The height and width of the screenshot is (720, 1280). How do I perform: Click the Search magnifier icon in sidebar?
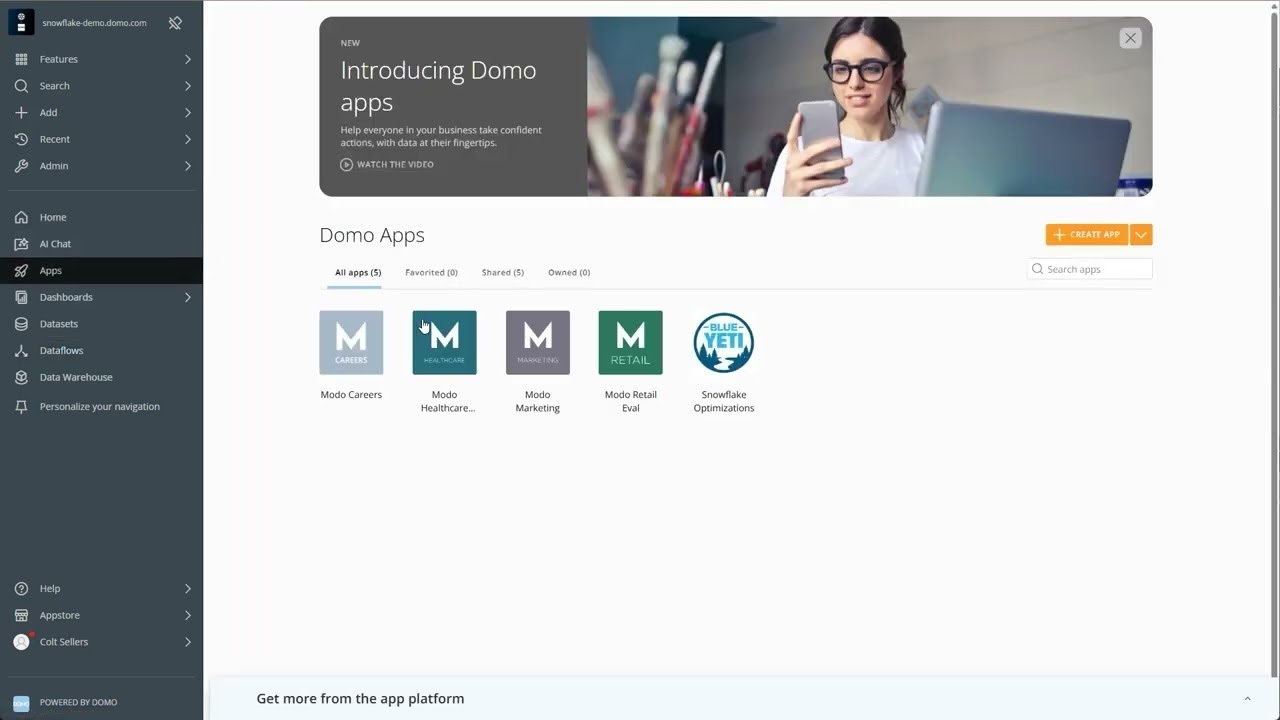click(x=21, y=86)
